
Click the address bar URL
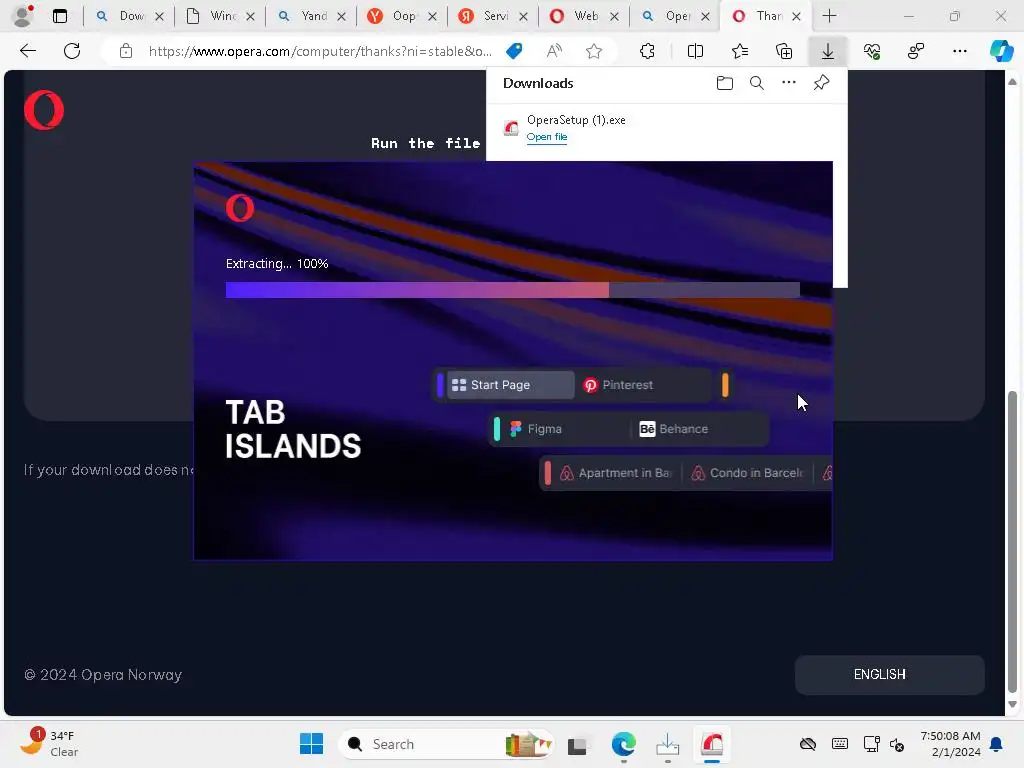320,51
